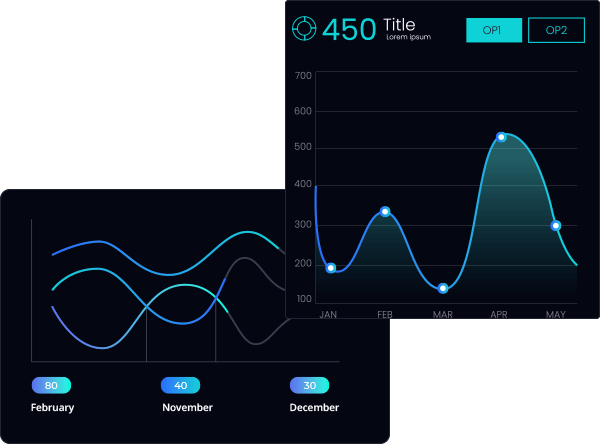Click the JAN label on x-axis

328,315
